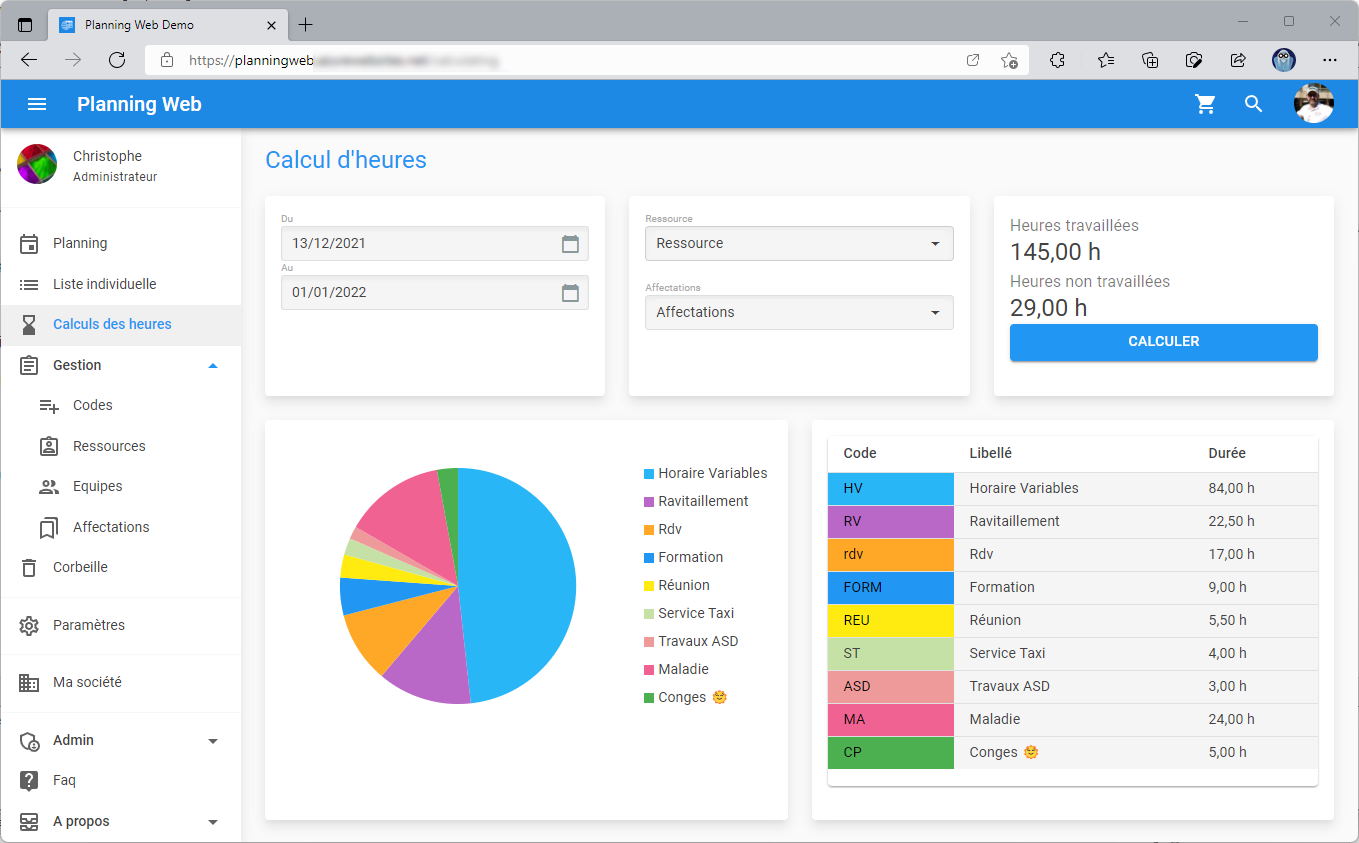Image resolution: width=1359 pixels, height=843 pixels.
Task: Click the Du date field 13/12/2021
Action: coord(434,243)
